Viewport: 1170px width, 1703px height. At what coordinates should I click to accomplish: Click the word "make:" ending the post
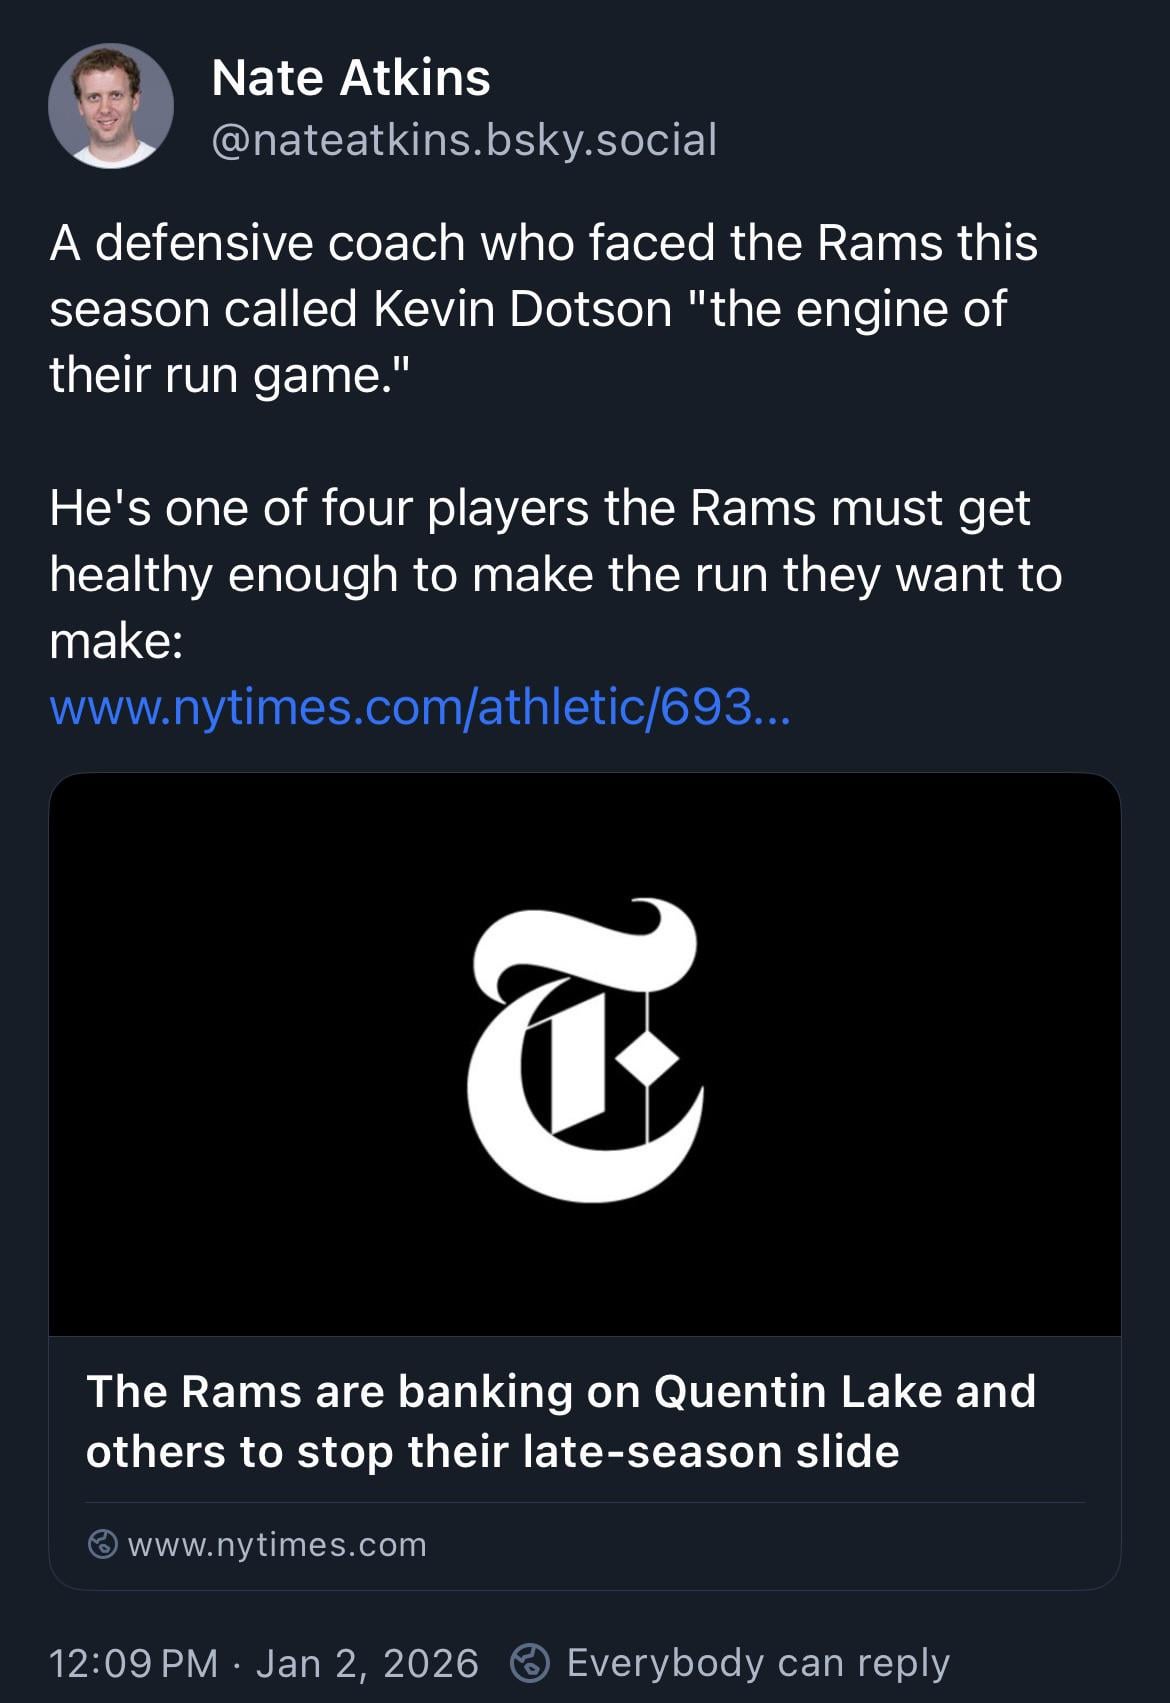pyautogui.click(x=116, y=641)
